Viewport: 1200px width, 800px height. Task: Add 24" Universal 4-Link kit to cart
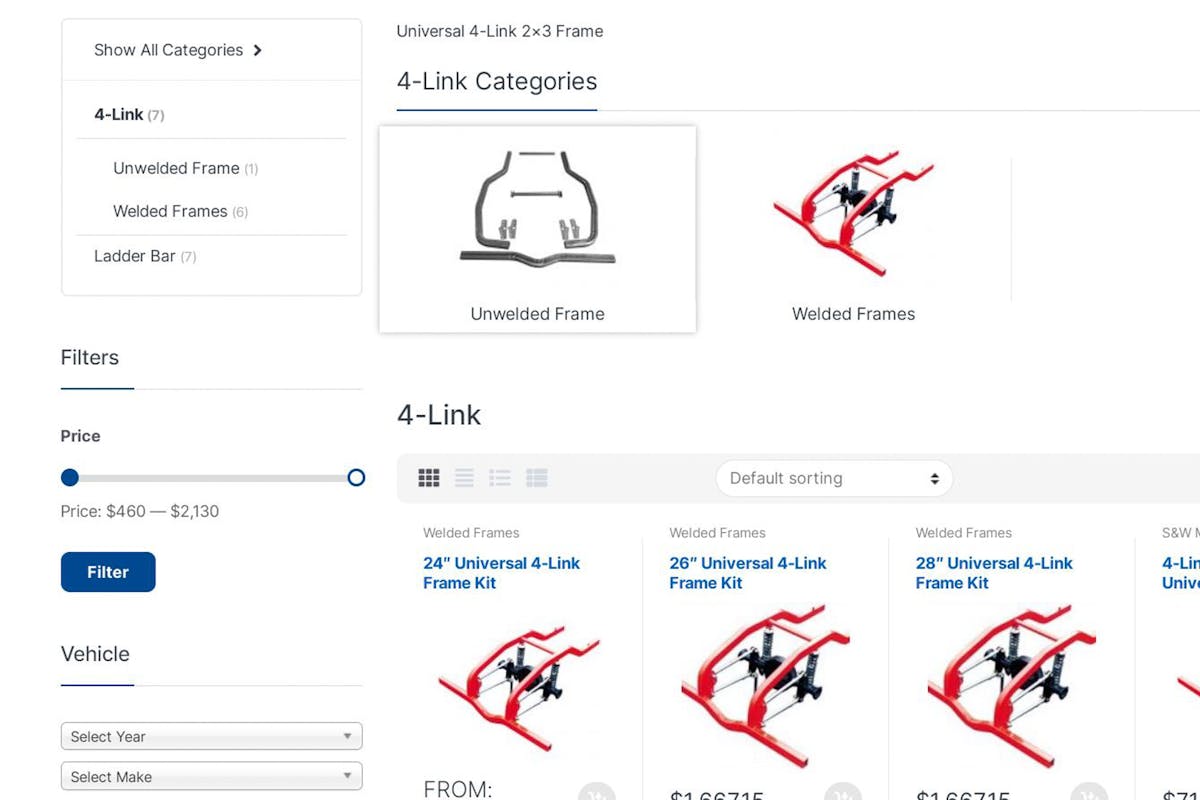596,795
